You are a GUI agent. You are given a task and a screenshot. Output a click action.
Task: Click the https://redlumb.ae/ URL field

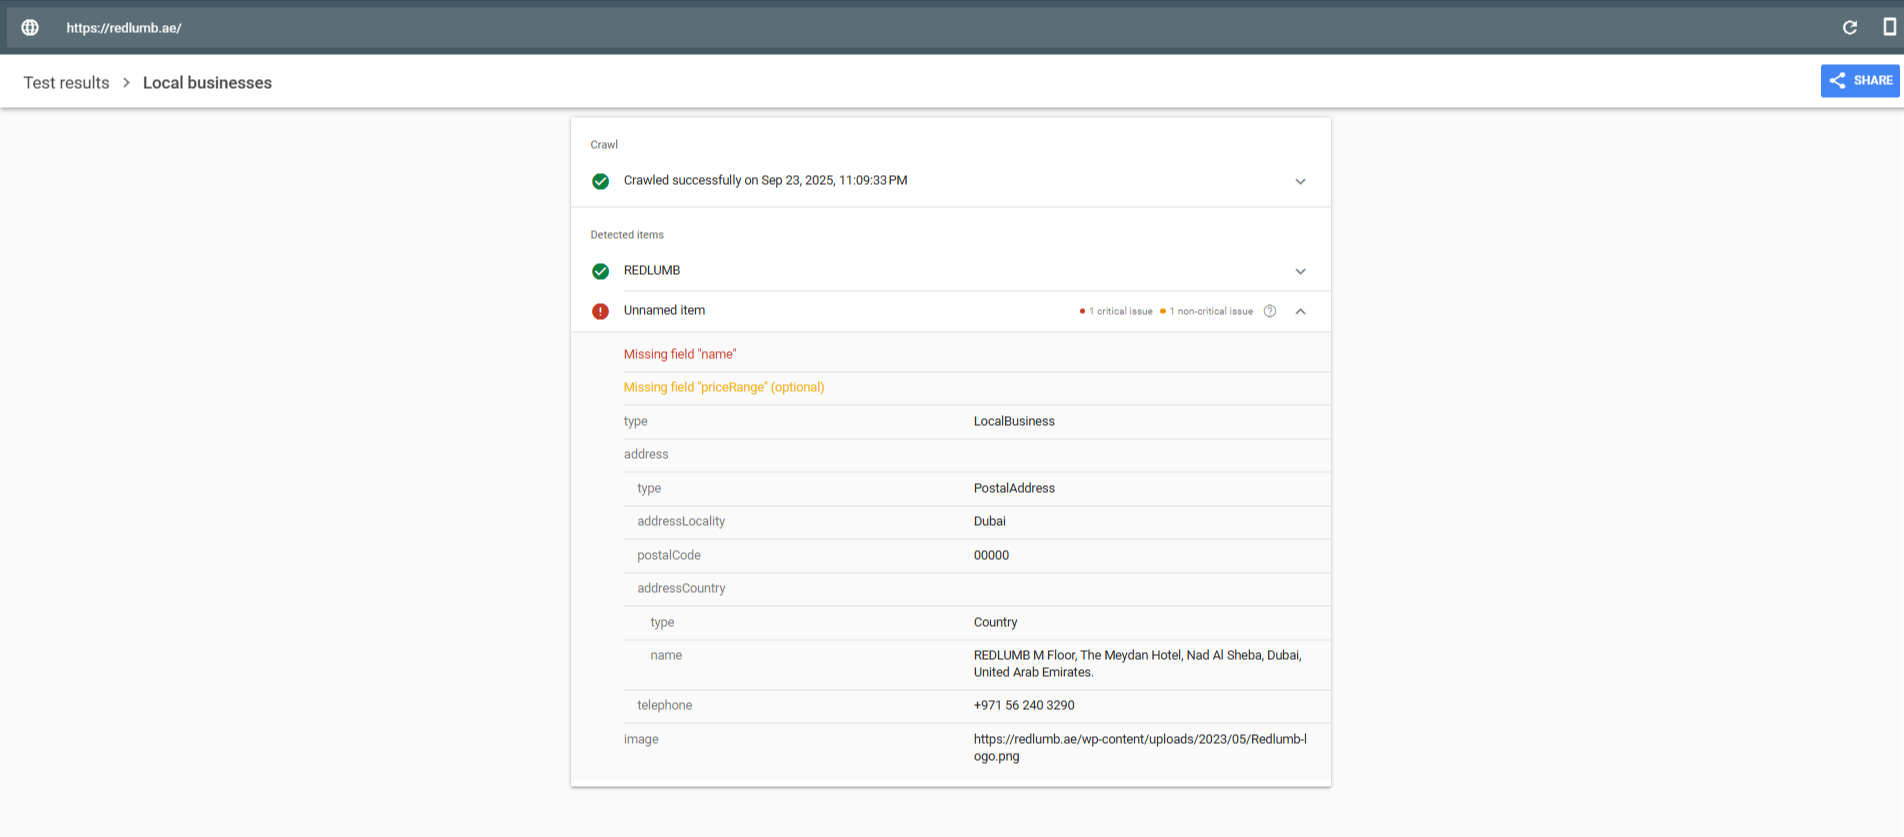pos(124,28)
